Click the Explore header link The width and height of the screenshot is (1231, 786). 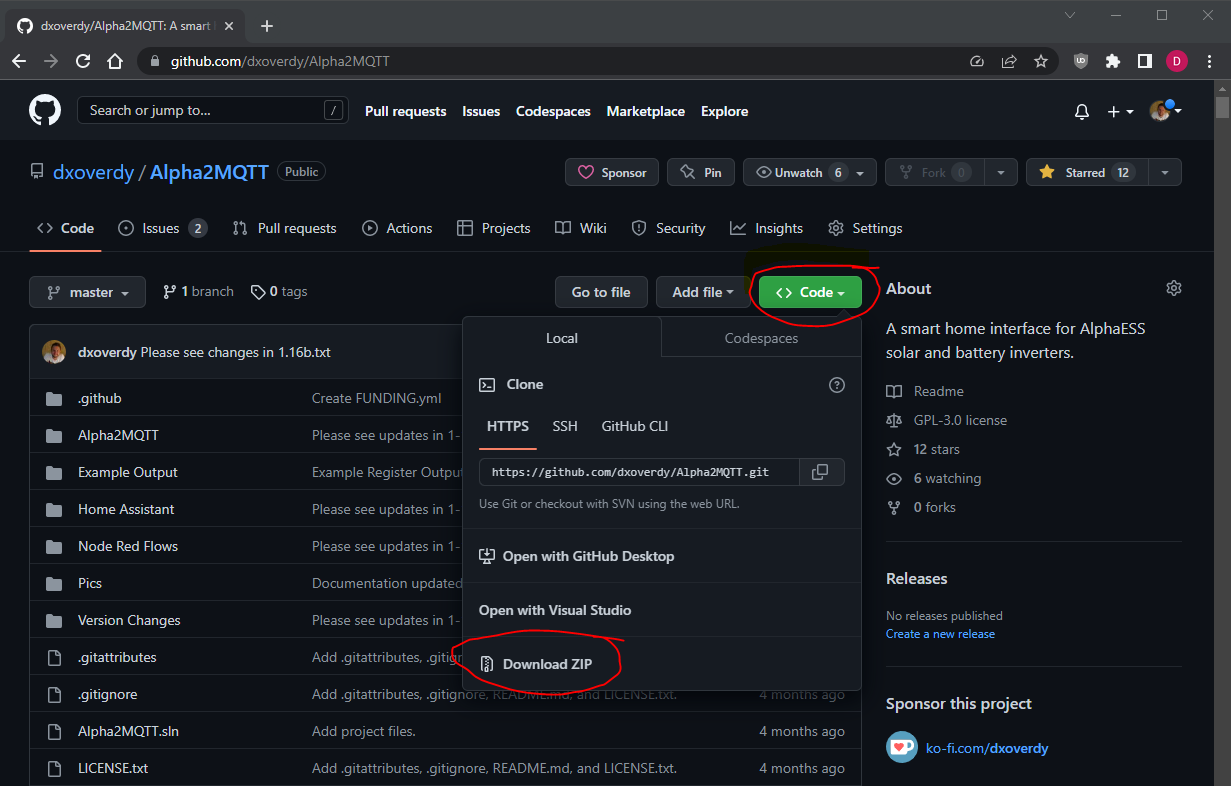[x=724, y=111]
